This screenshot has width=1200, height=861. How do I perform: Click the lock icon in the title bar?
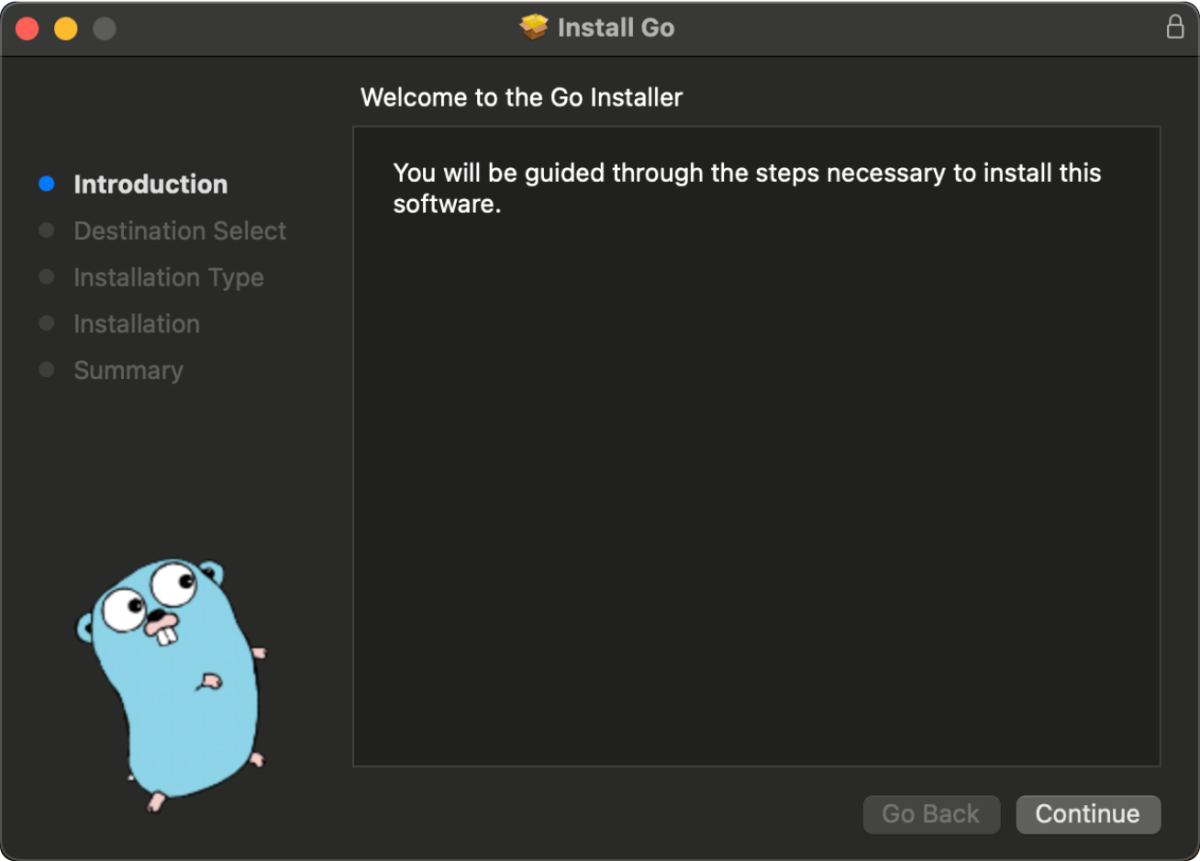pos(1176,26)
